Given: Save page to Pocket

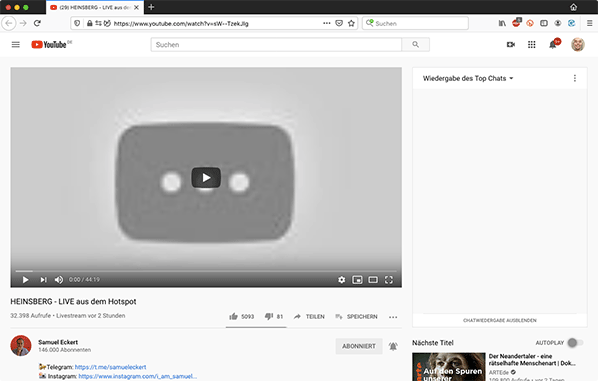Looking at the screenshot, I should (339, 23).
